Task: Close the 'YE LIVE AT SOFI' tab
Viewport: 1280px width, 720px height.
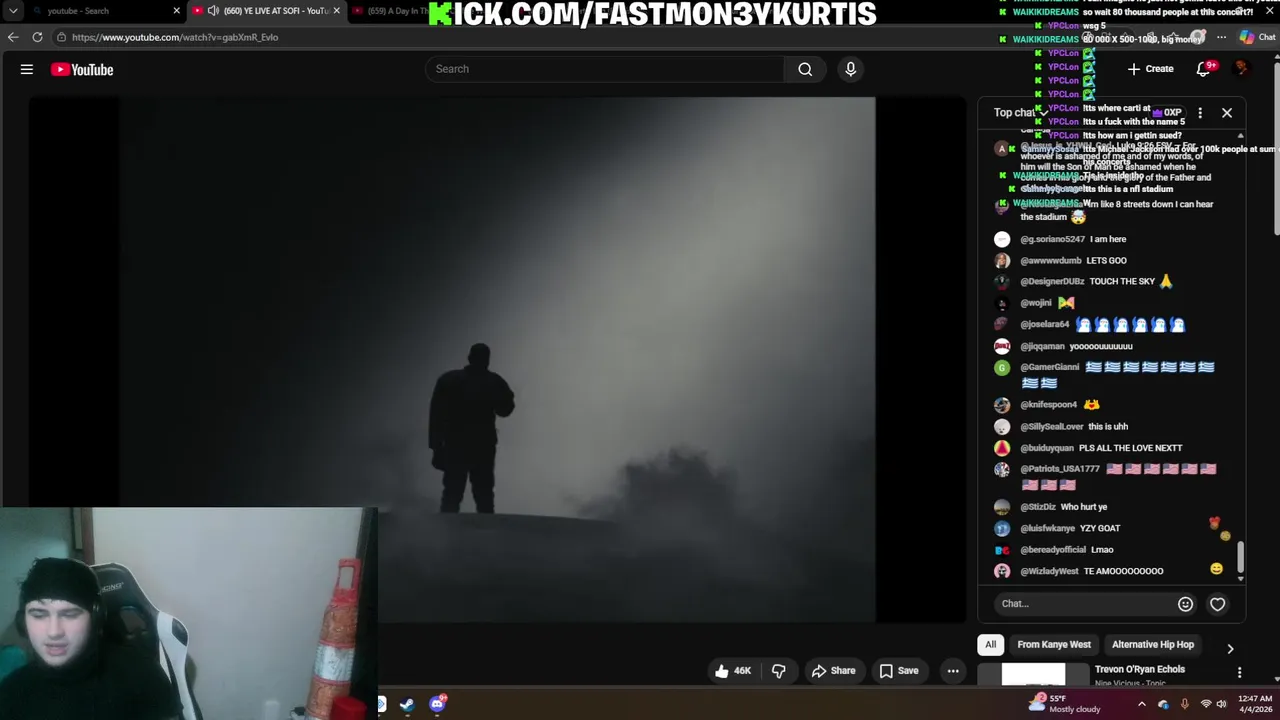Action: pos(337,11)
